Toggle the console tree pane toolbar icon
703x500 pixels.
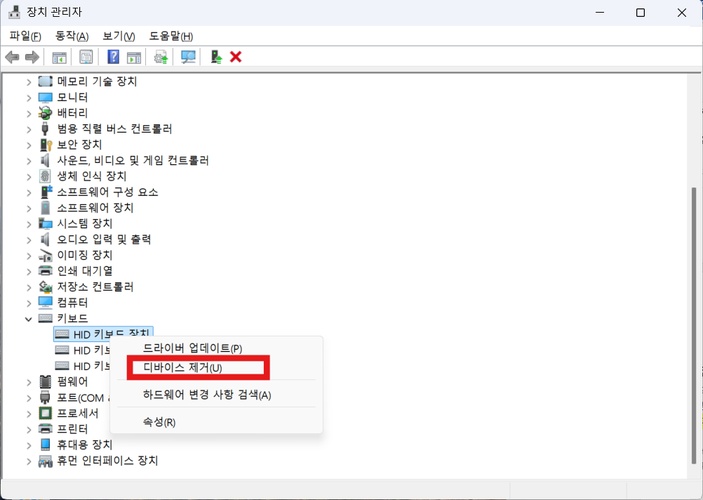tap(59, 57)
